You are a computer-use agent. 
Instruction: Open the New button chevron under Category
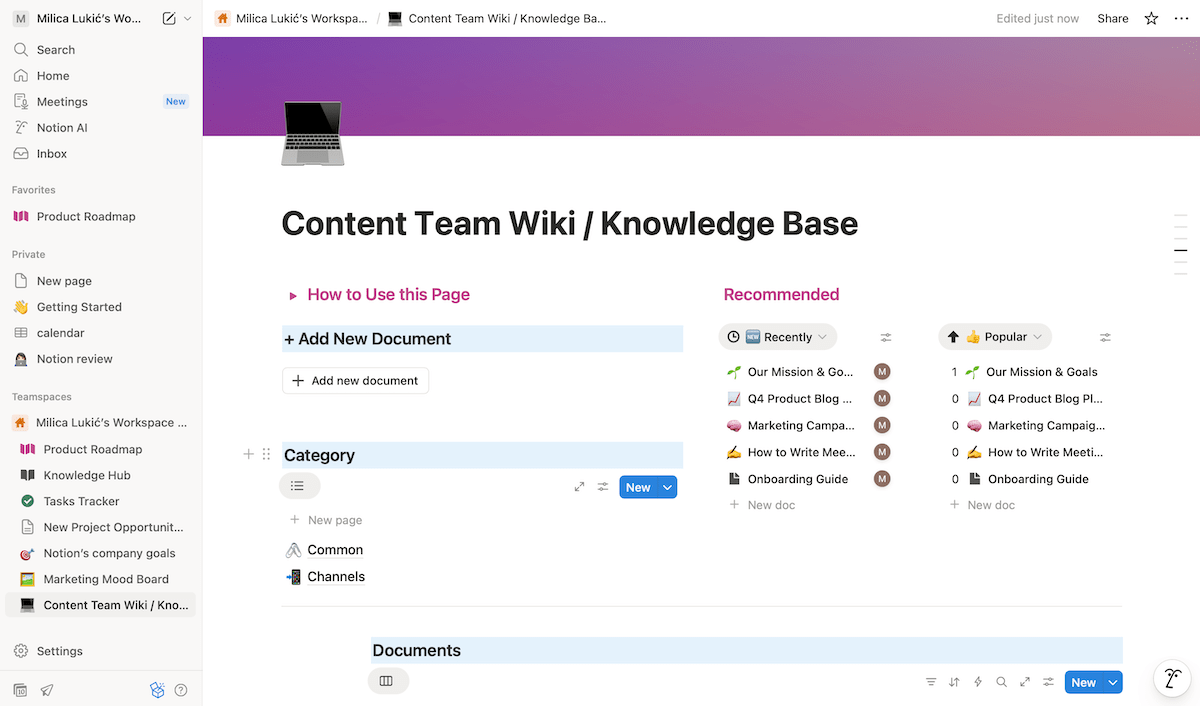[x=665, y=487]
